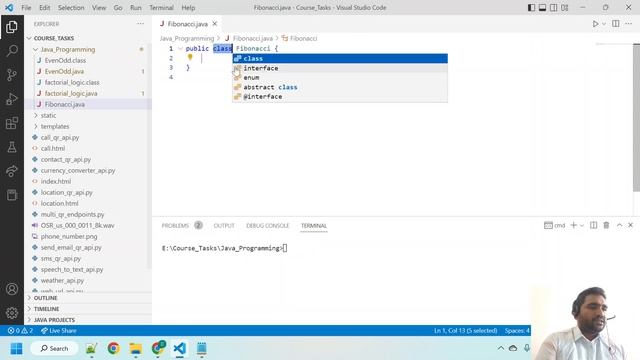The width and height of the screenshot is (640, 360).
Task: Open Source Control view
Action: tap(11, 75)
